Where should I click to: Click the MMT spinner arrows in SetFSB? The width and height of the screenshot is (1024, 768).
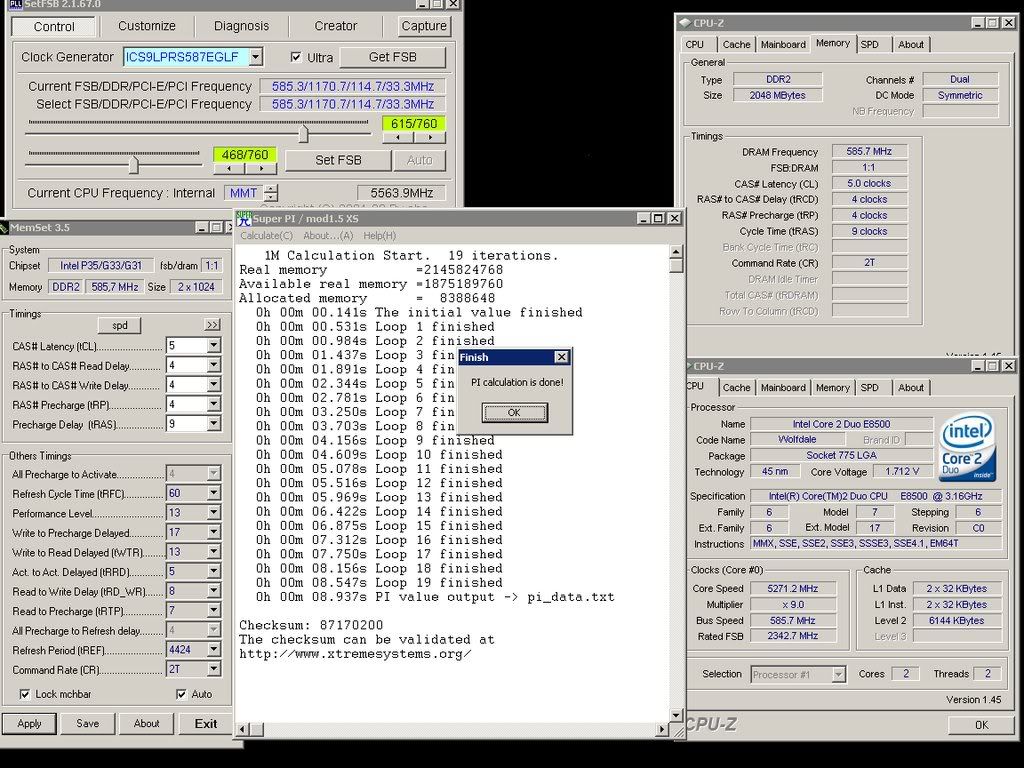point(271,193)
